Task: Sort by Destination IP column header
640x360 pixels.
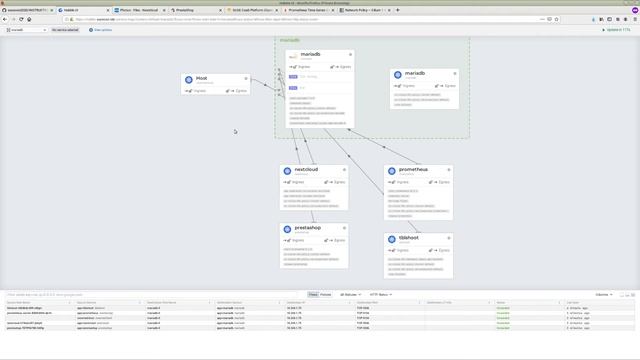Action: [319, 302]
